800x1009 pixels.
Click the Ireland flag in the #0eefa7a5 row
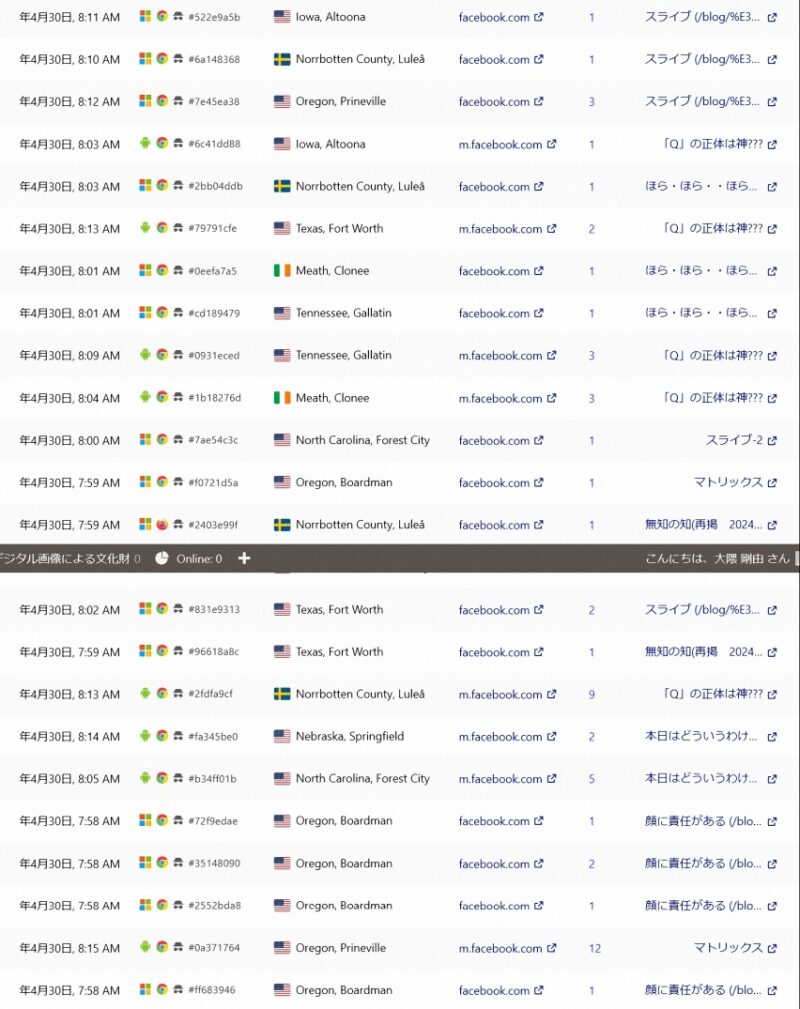(x=282, y=271)
